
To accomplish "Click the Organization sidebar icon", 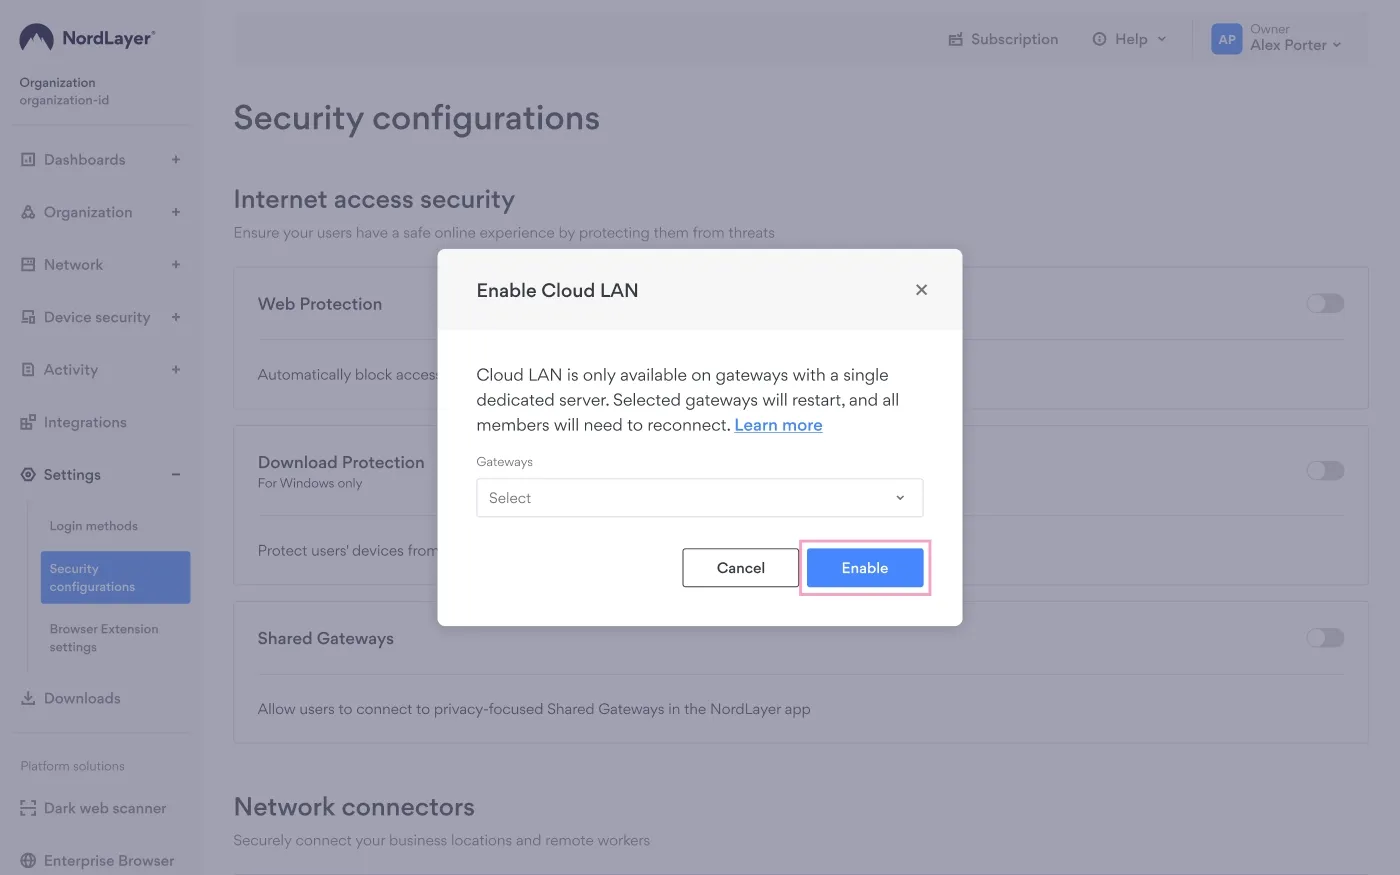I will (27, 212).
